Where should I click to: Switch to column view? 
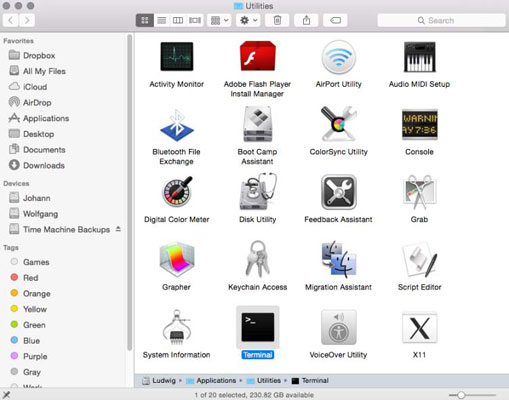click(x=178, y=20)
